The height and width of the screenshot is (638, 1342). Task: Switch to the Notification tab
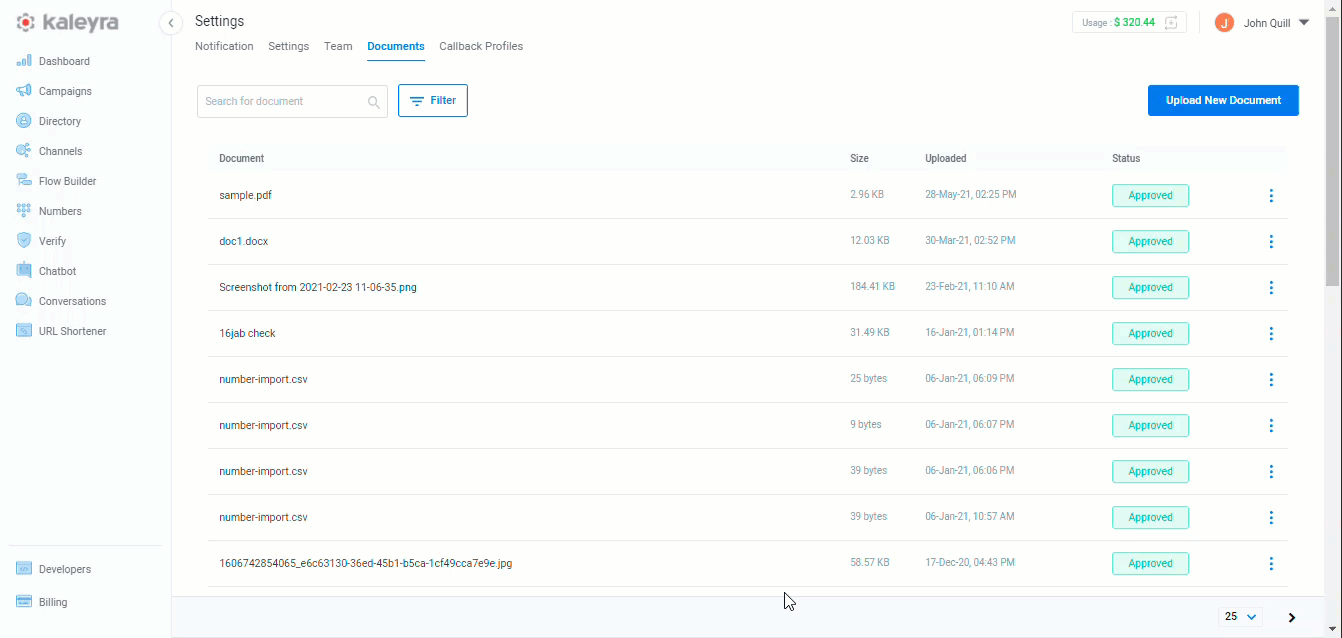(224, 46)
